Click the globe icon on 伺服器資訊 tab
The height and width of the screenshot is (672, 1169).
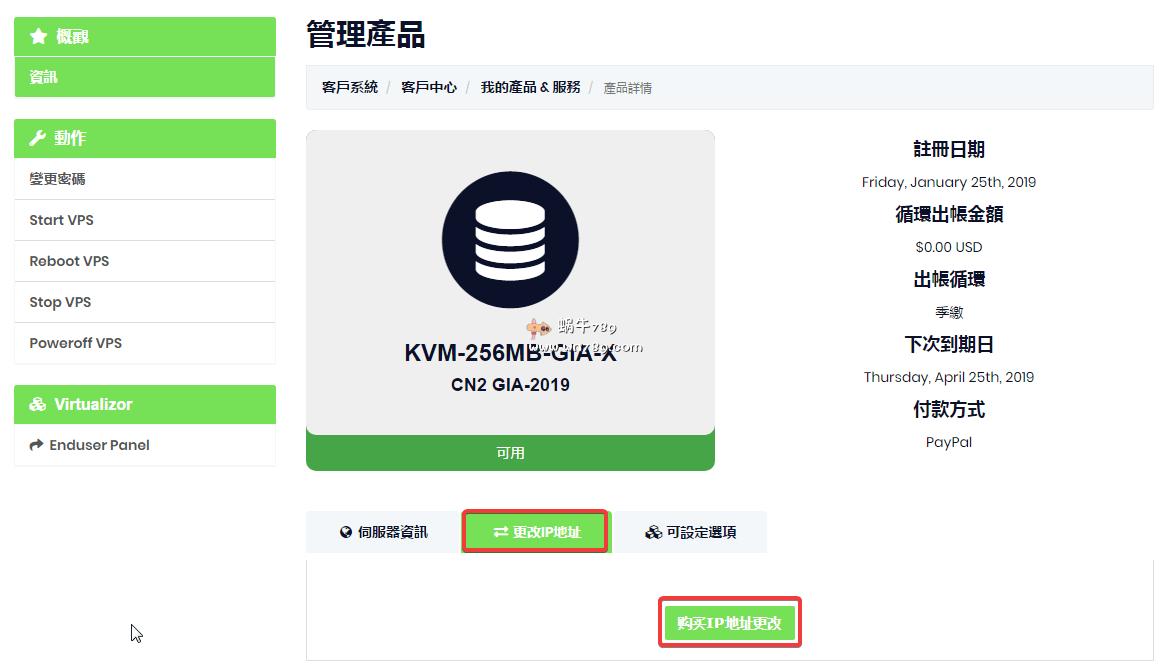point(346,532)
